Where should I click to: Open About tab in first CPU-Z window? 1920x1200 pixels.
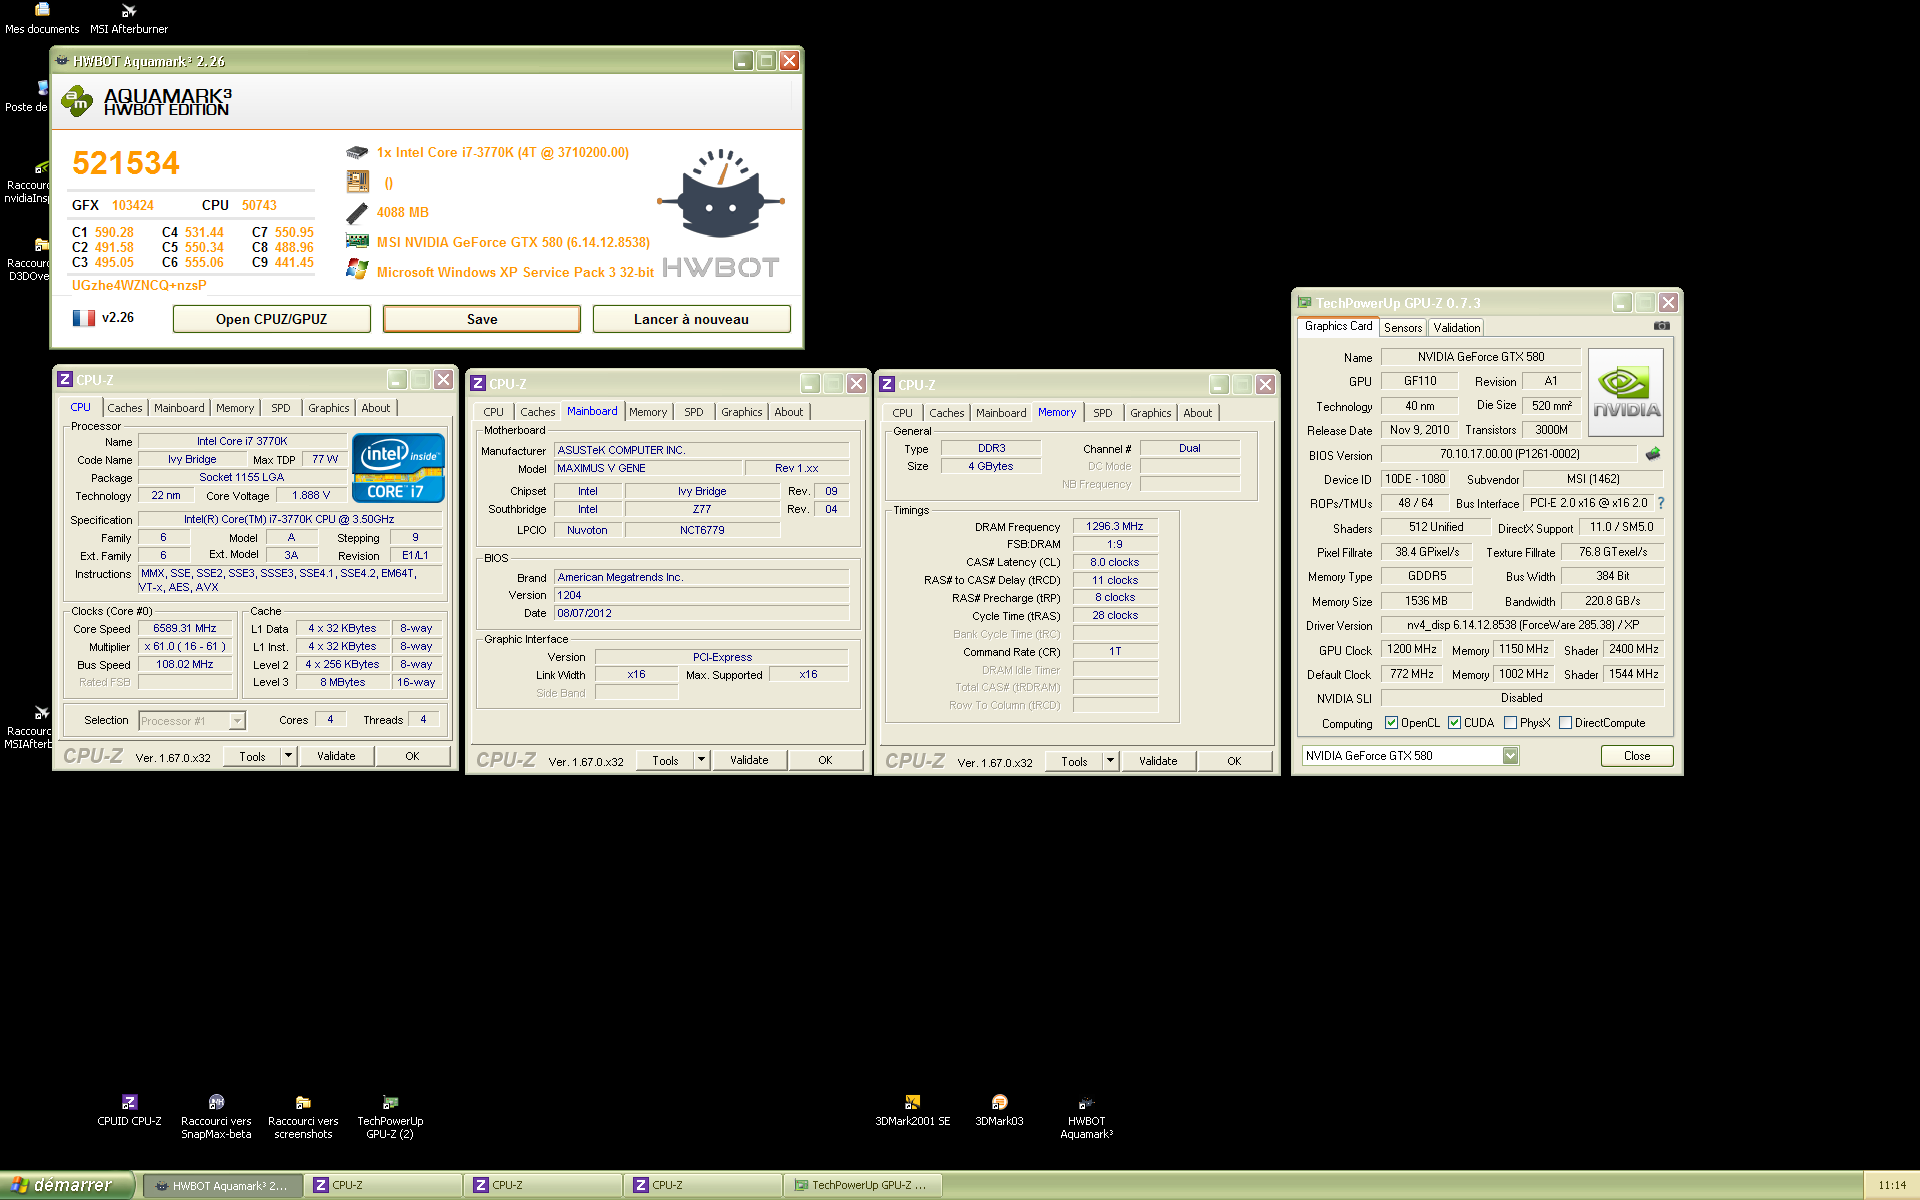376,408
